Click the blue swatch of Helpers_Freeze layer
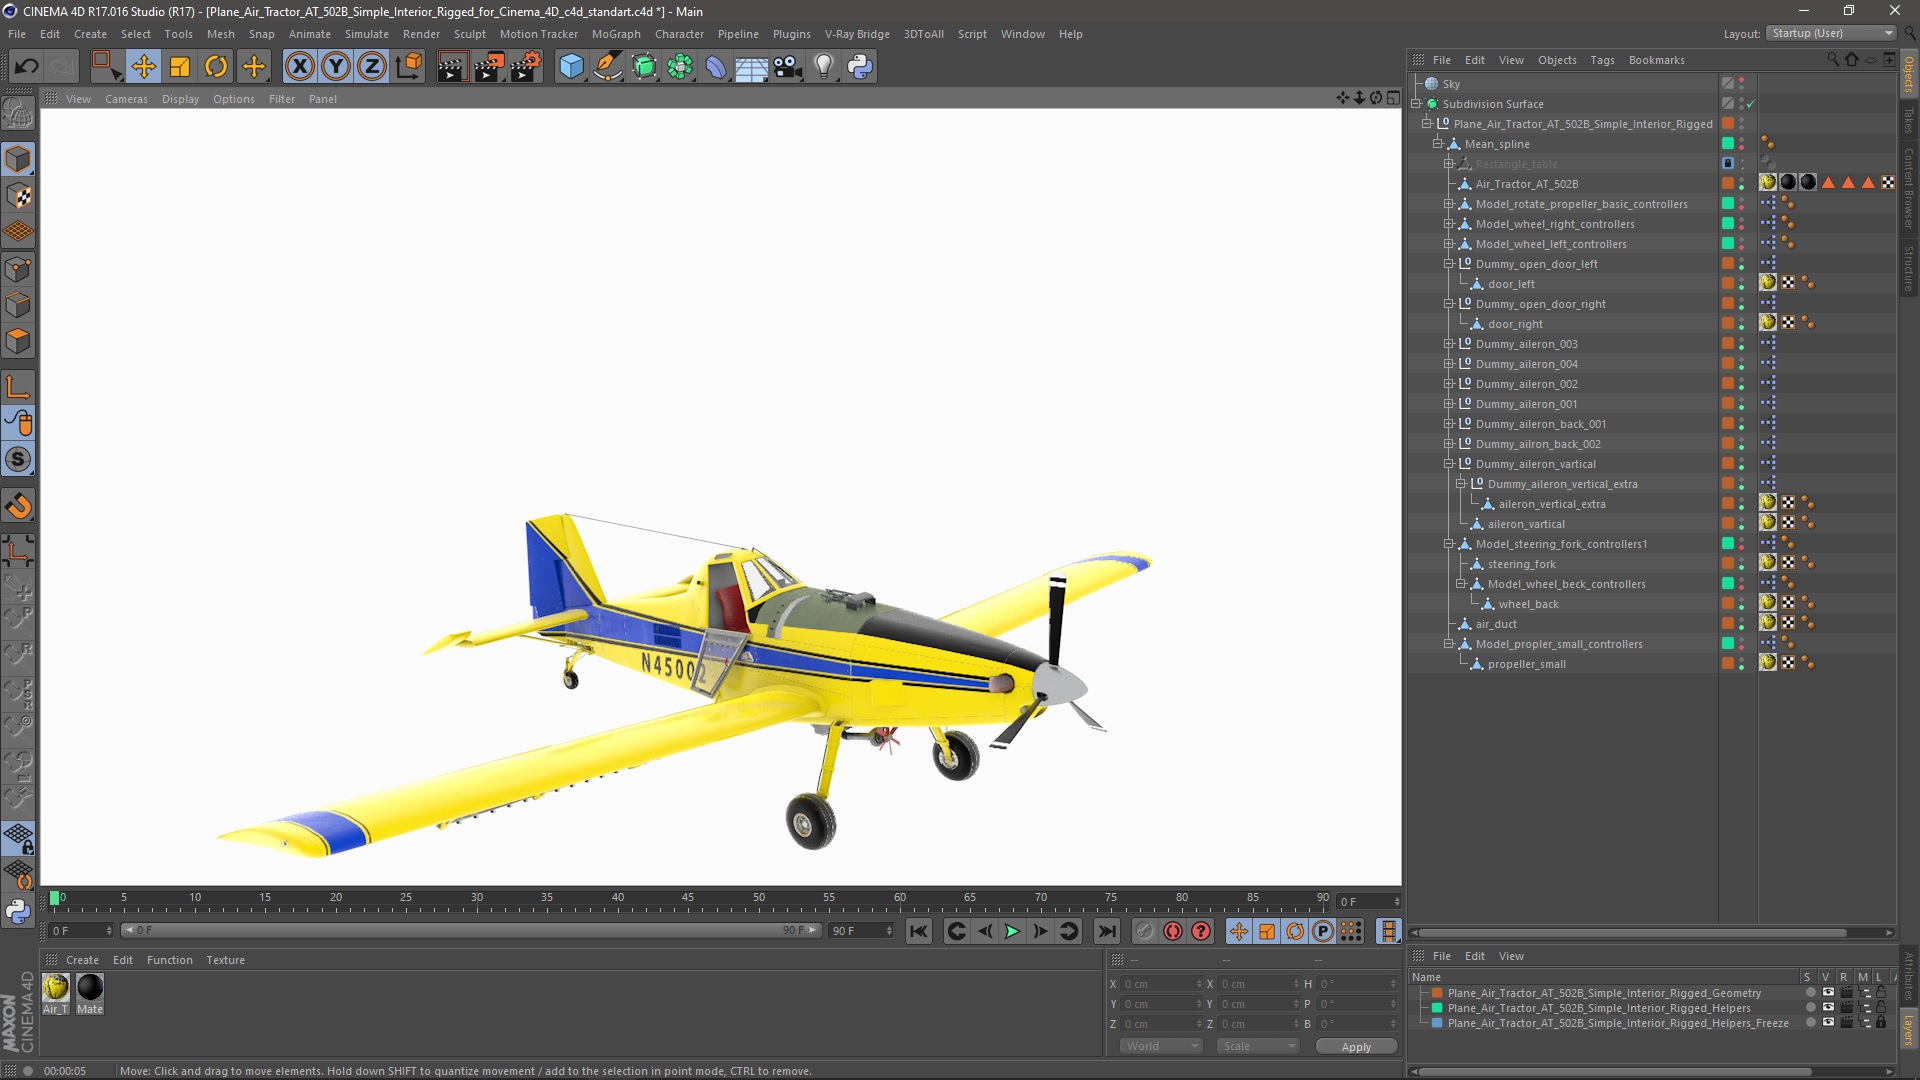The image size is (1920, 1080). 1437,1023
